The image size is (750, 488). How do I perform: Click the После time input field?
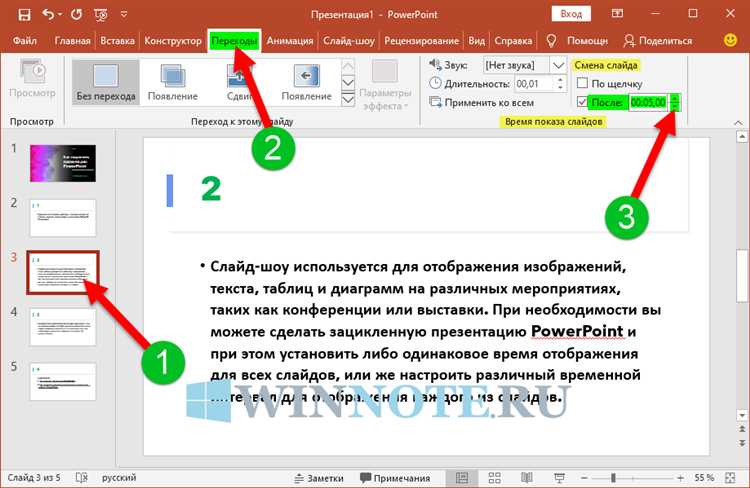648,102
